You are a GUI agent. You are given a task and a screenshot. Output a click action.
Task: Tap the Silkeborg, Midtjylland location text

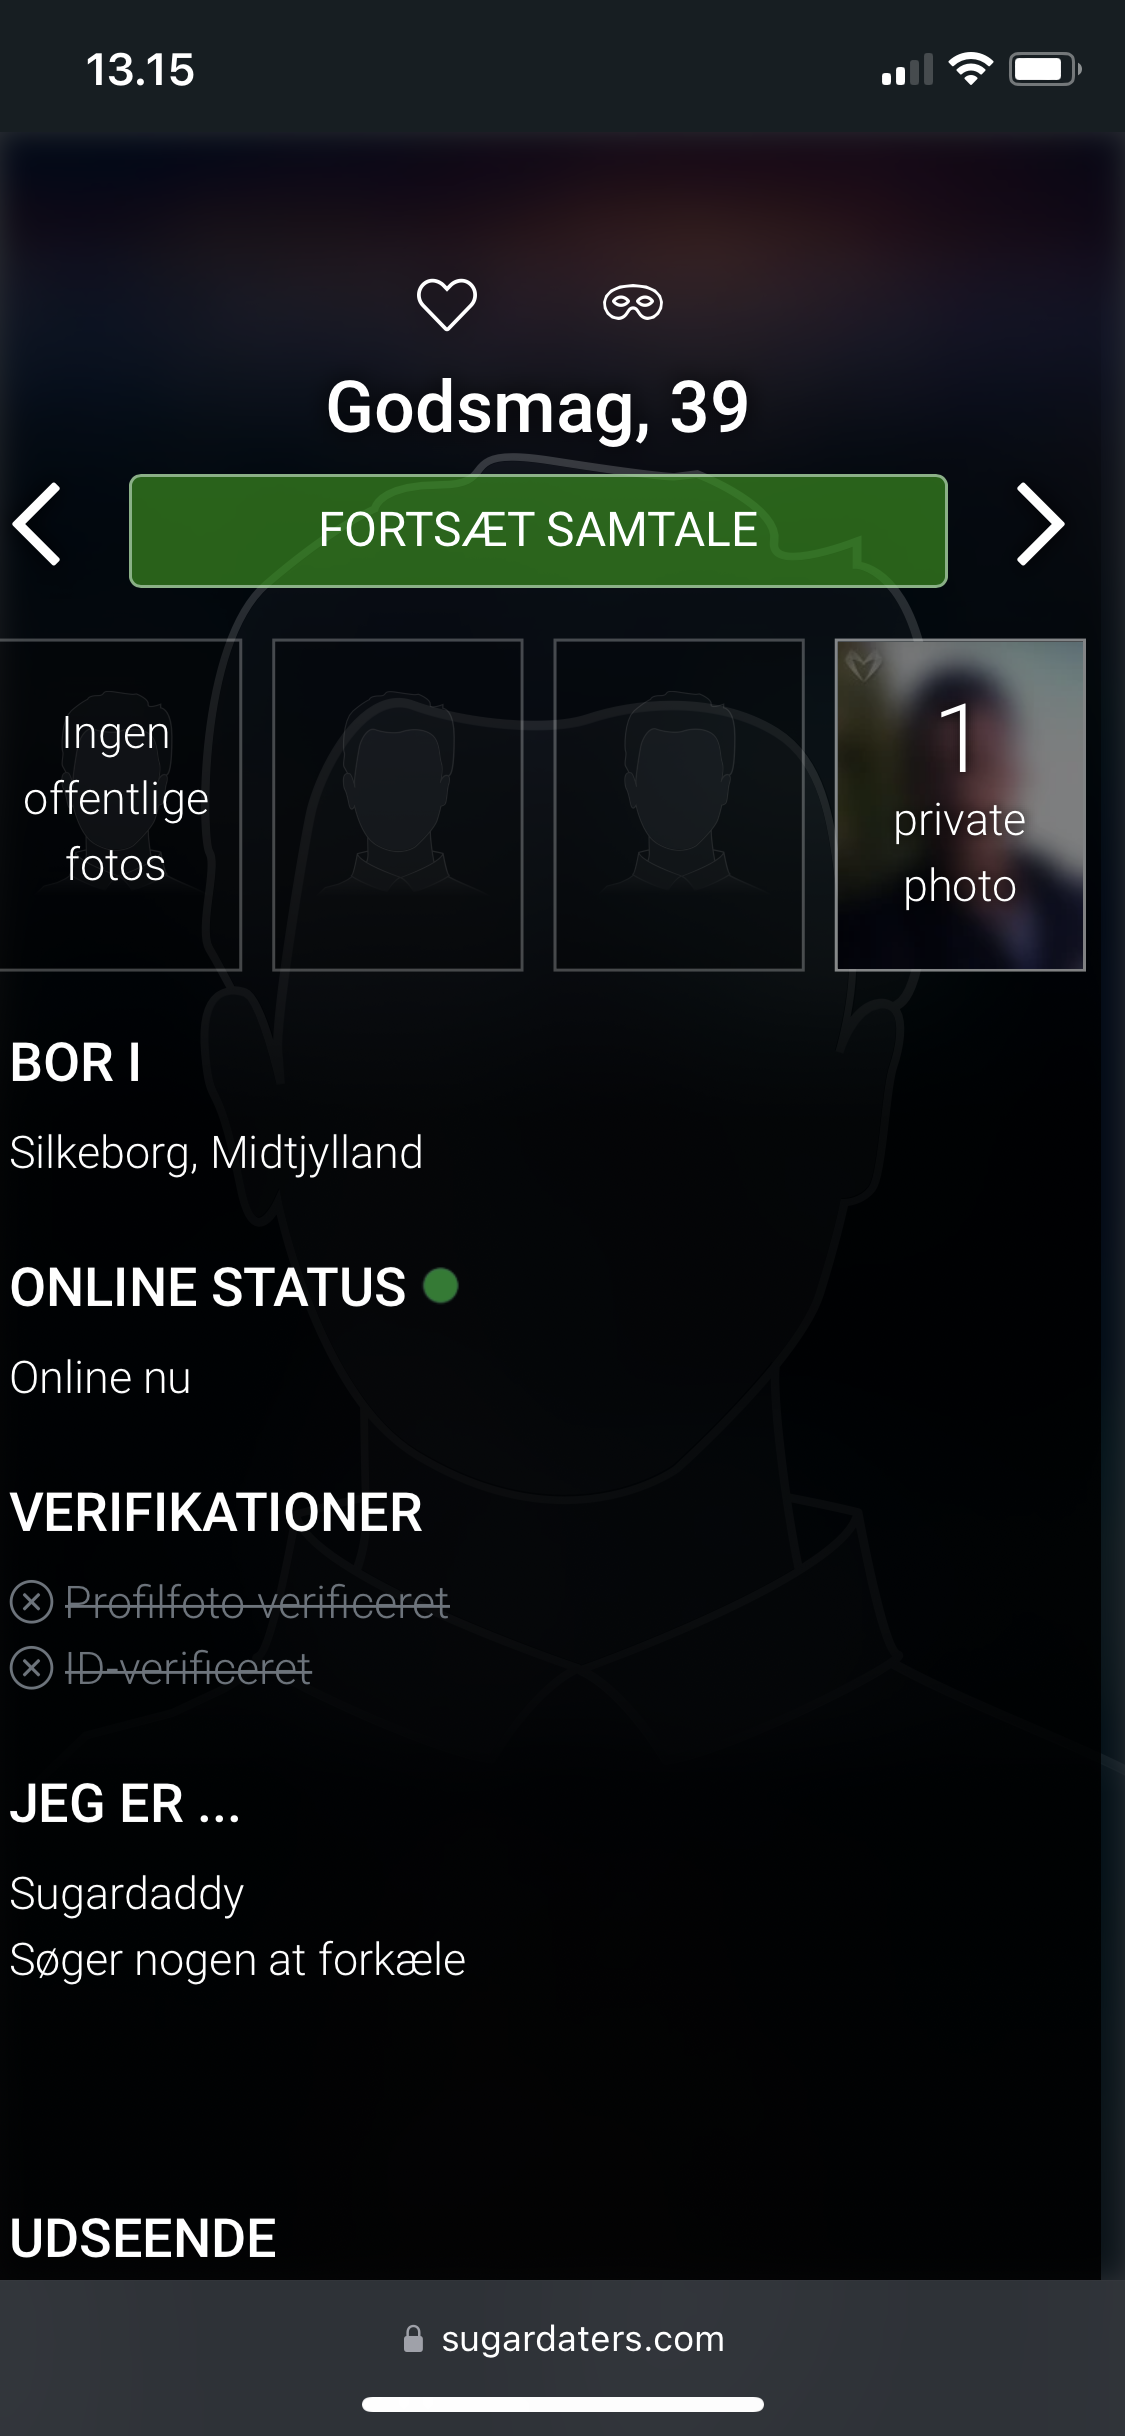point(216,1153)
